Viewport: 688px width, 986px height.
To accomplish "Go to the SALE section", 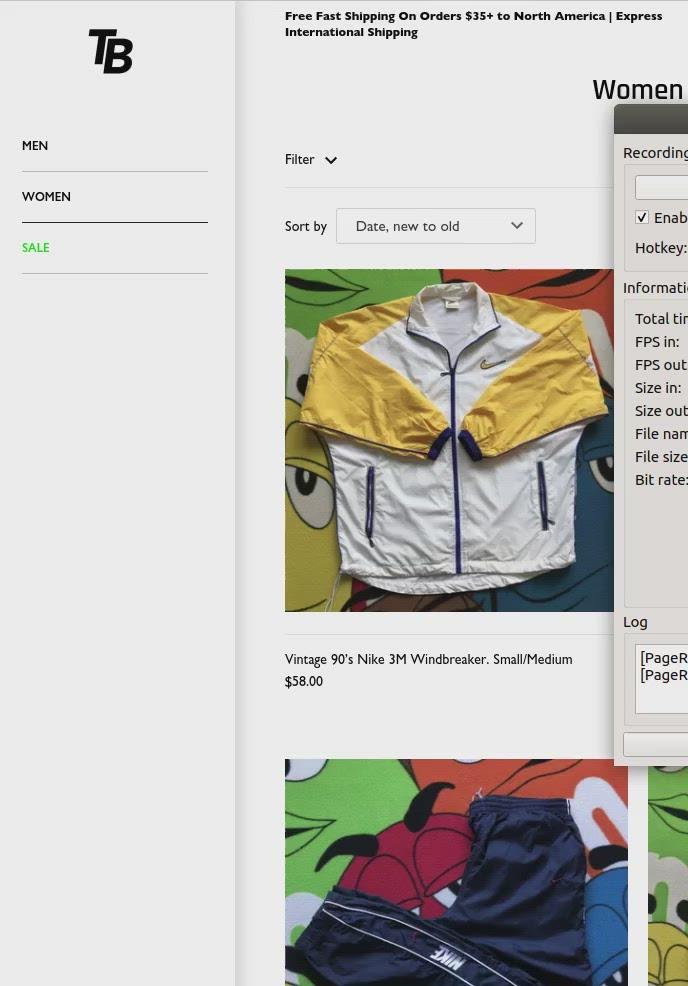I will point(36,248).
